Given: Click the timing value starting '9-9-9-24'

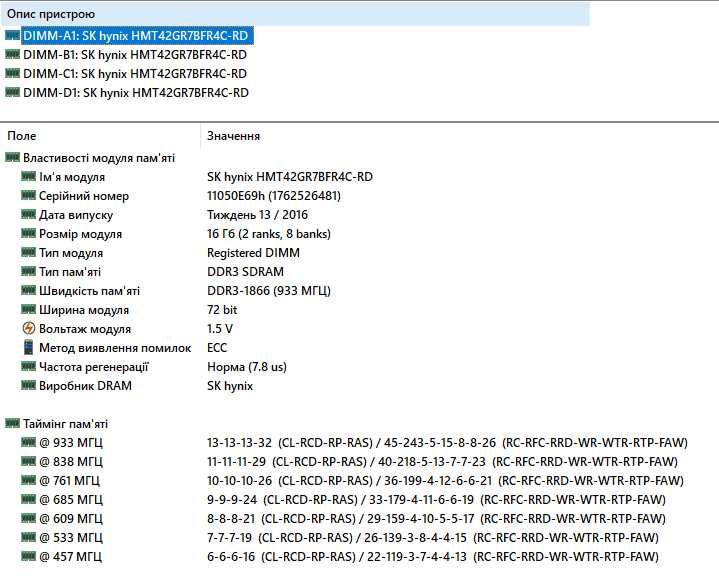Looking at the screenshot, I should tap(436, 500).
